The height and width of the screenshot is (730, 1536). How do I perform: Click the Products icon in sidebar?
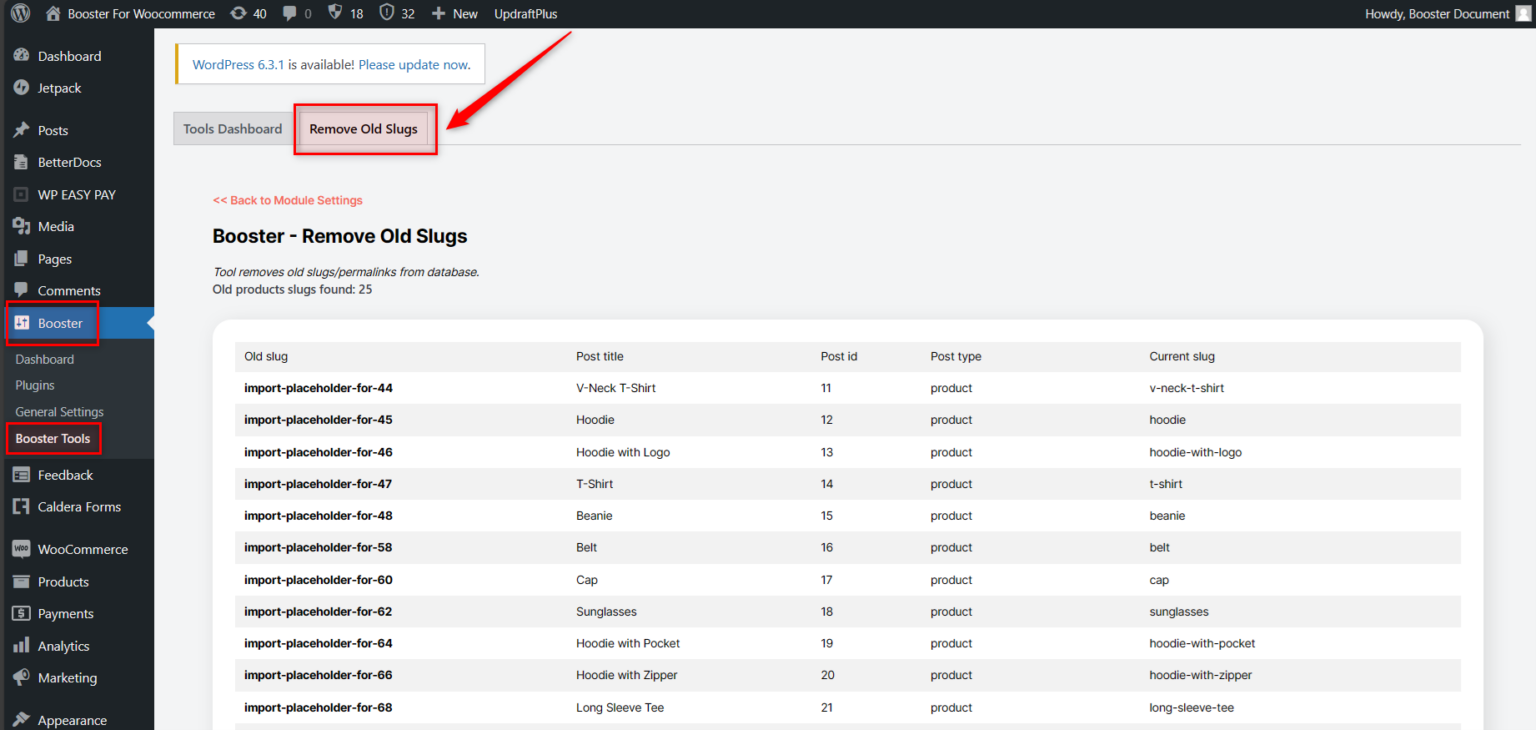21,582
